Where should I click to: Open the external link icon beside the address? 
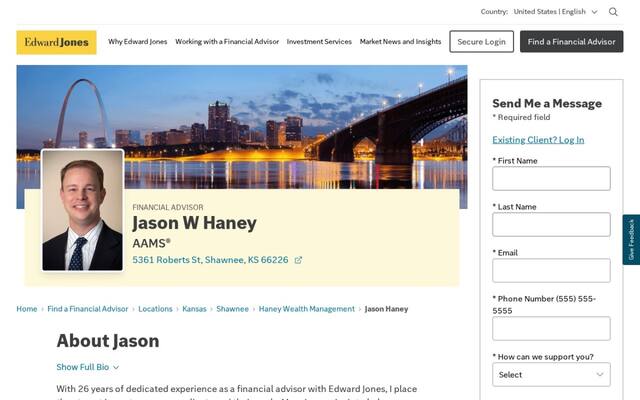point(298,260)
